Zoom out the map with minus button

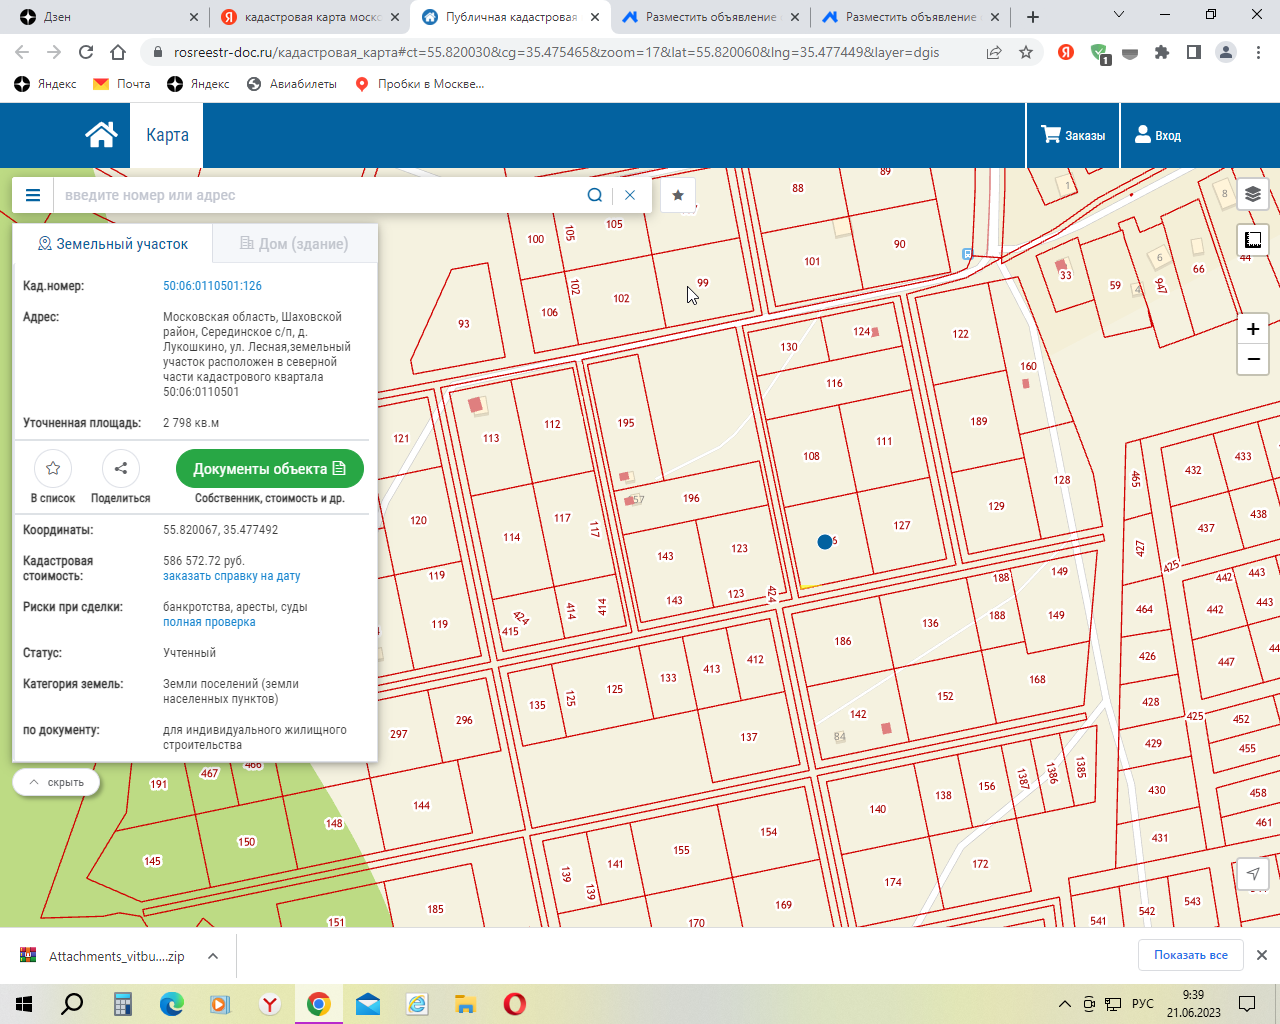(x=1252, y=359)
